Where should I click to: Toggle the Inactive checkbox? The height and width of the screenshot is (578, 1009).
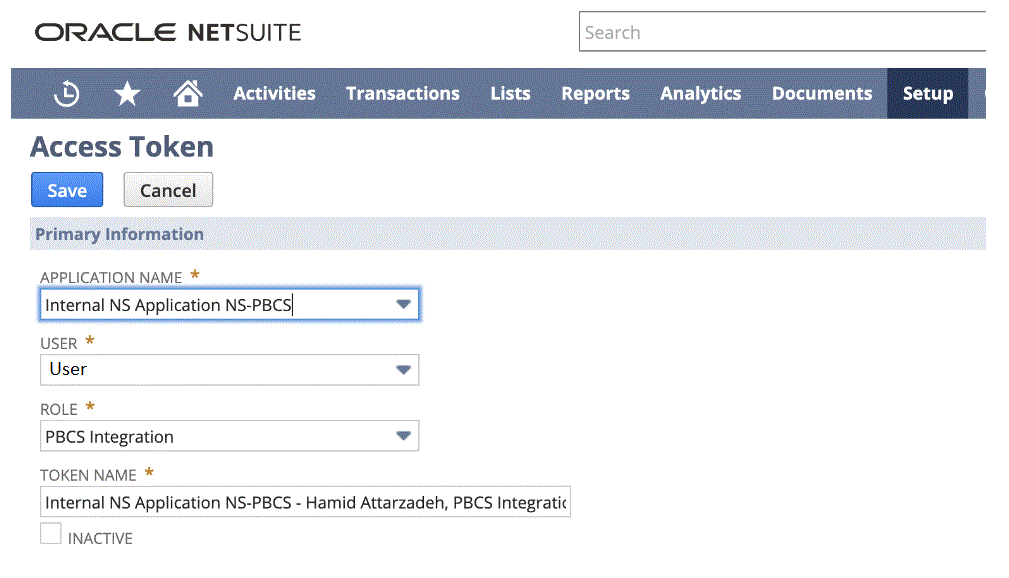point(51,534)
